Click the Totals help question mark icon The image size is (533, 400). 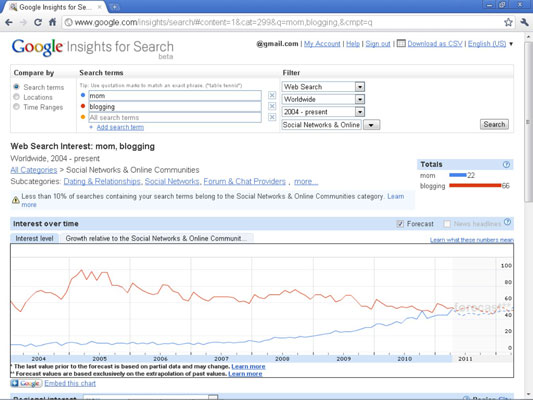(506, 164)
